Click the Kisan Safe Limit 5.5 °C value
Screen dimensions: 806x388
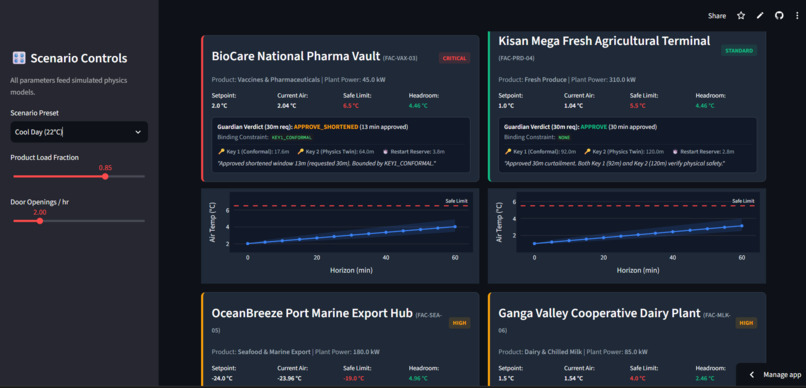[x=637, y=105]
